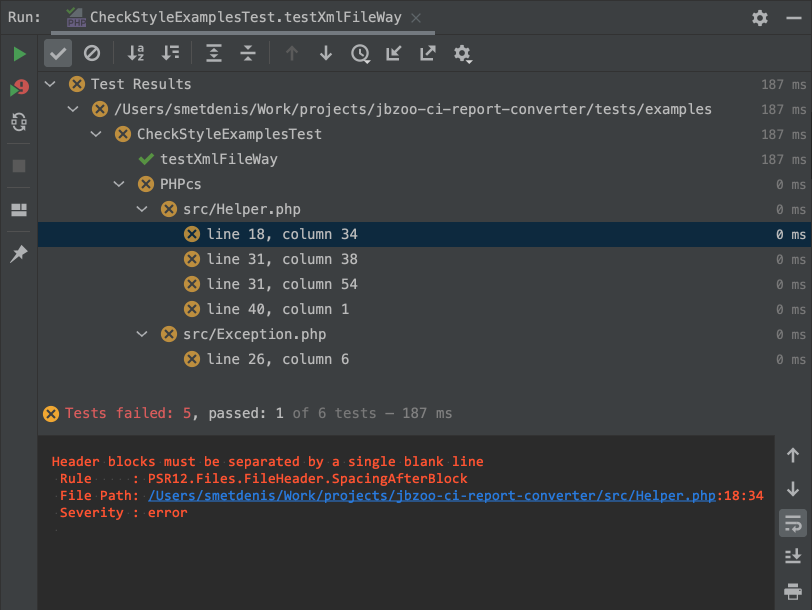Click the Severity : error line

(123, 513)
